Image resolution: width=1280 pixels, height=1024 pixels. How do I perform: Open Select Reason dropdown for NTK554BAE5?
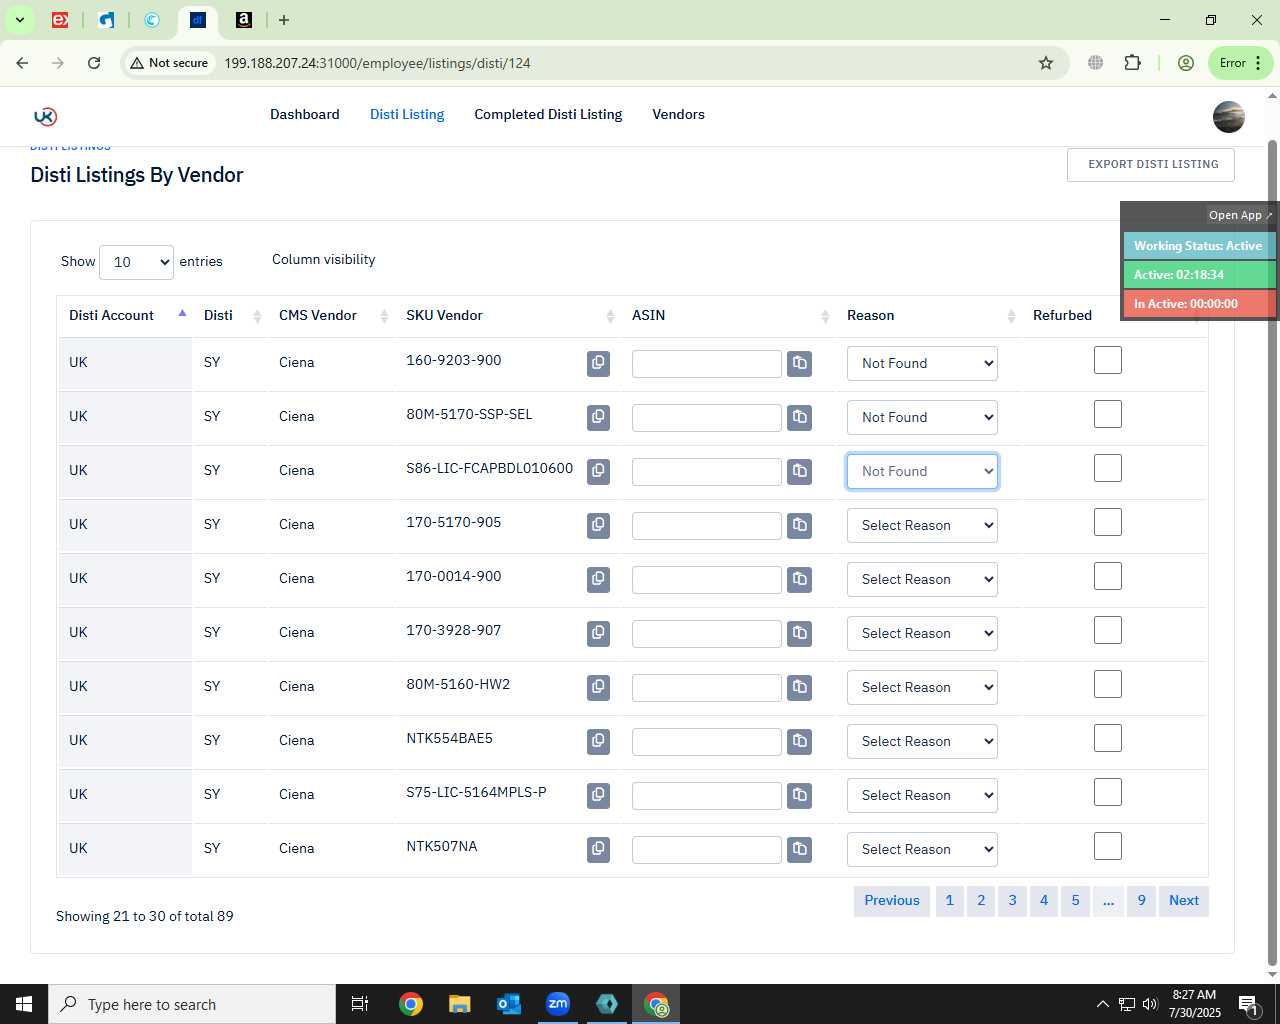[x=922, y=741]
